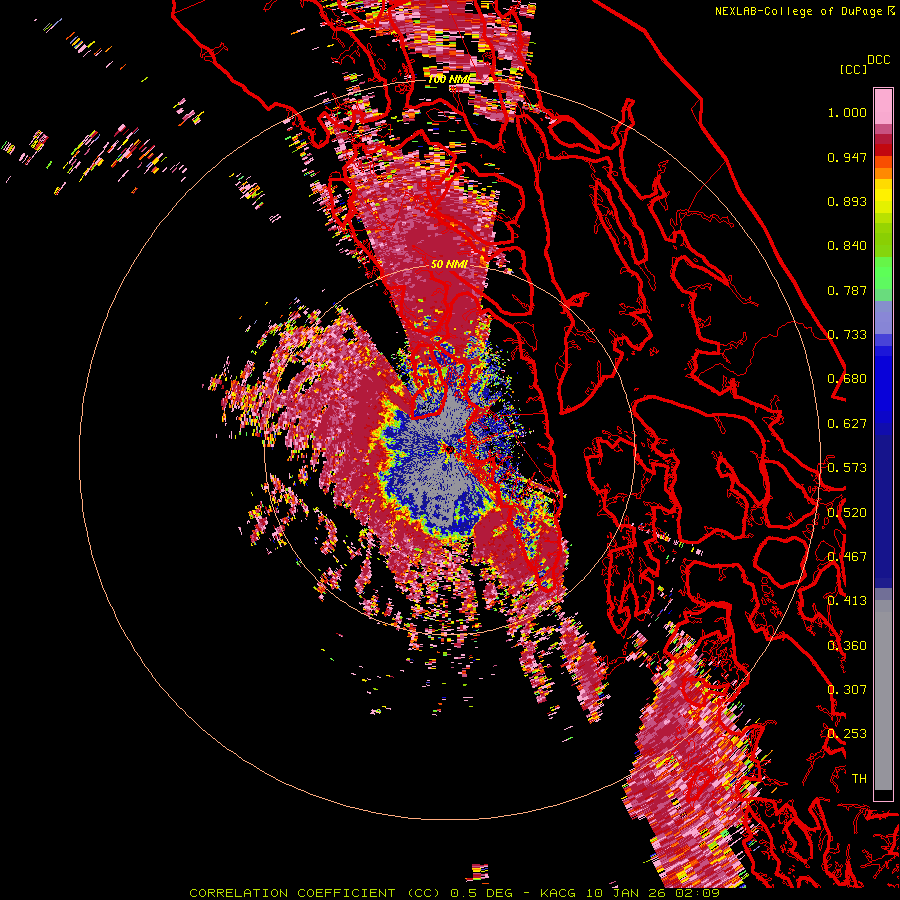Click the Correlation Coefficient caption at the bottom

click(454, 893)
